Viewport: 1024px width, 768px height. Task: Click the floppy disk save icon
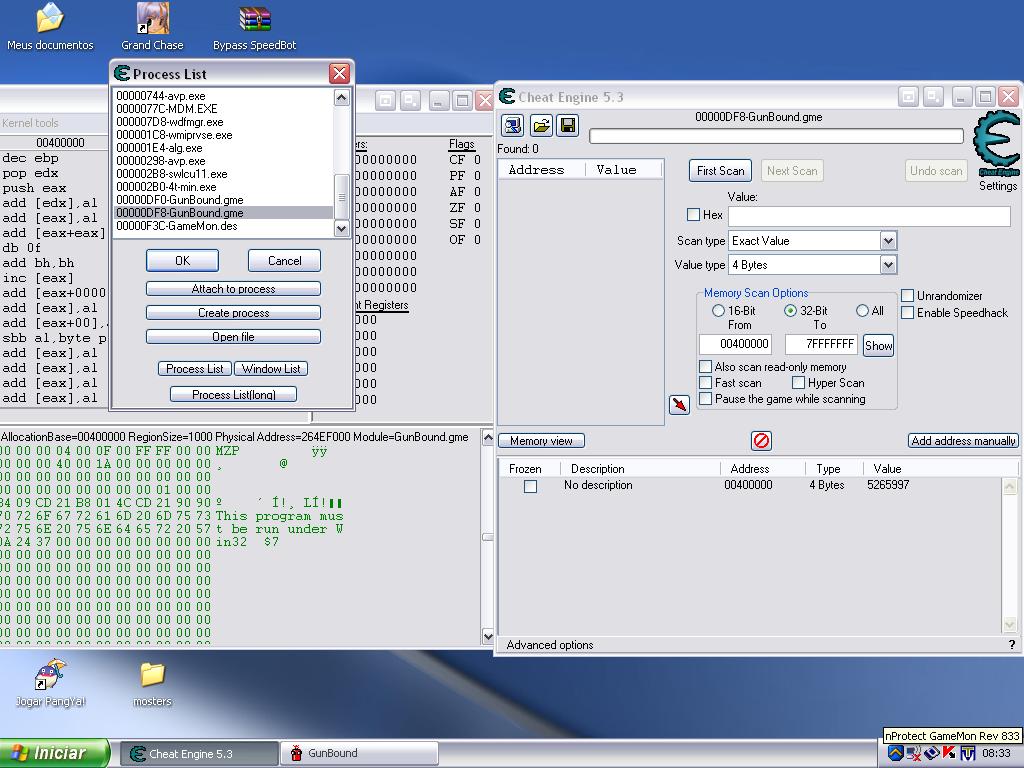[568, 125]
